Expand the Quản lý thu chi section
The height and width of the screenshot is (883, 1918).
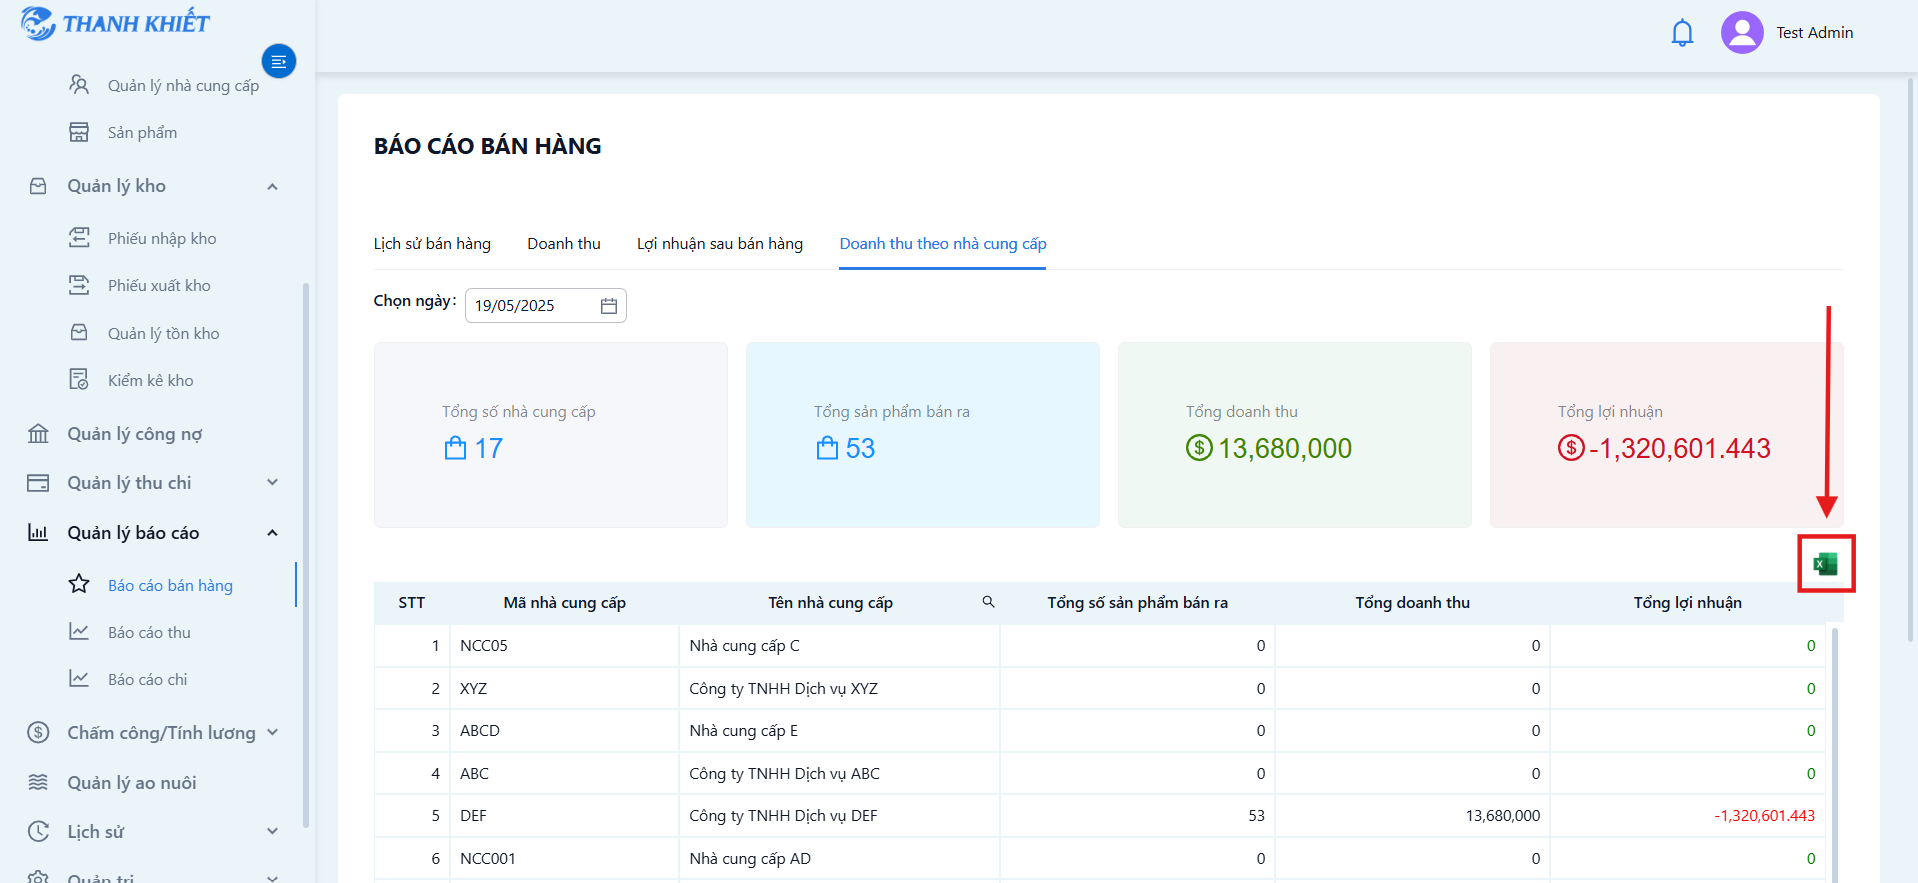[272, 483]
